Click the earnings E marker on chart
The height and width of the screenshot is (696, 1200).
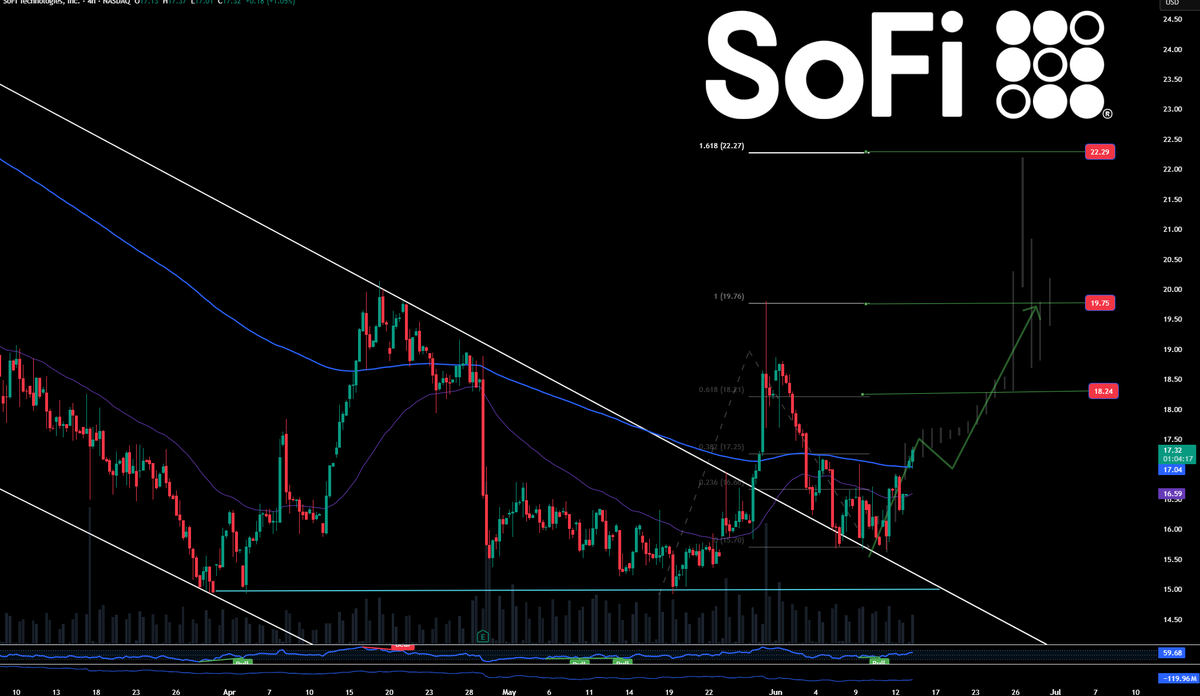click(483, 636)
